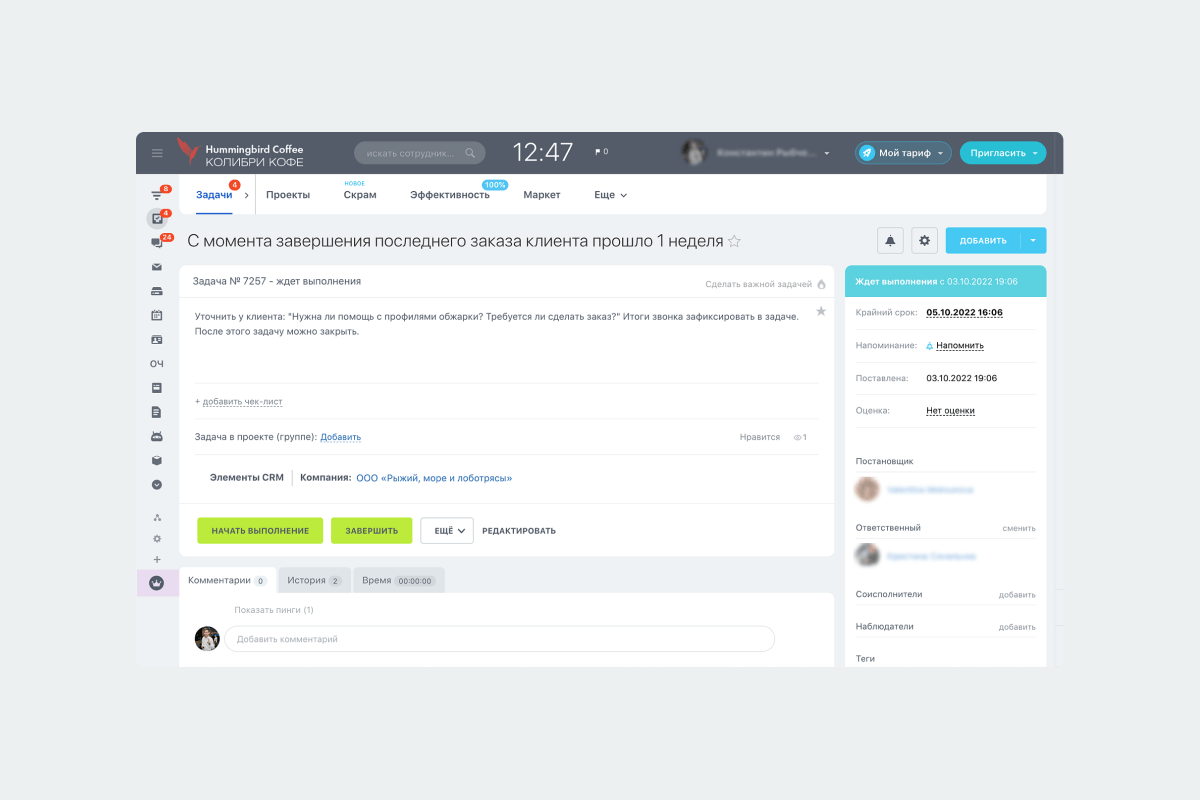Click the РЕДАКТИРОВАТЬ link
The height and width of the screenshot is (800, 1200).
[519, 531]
